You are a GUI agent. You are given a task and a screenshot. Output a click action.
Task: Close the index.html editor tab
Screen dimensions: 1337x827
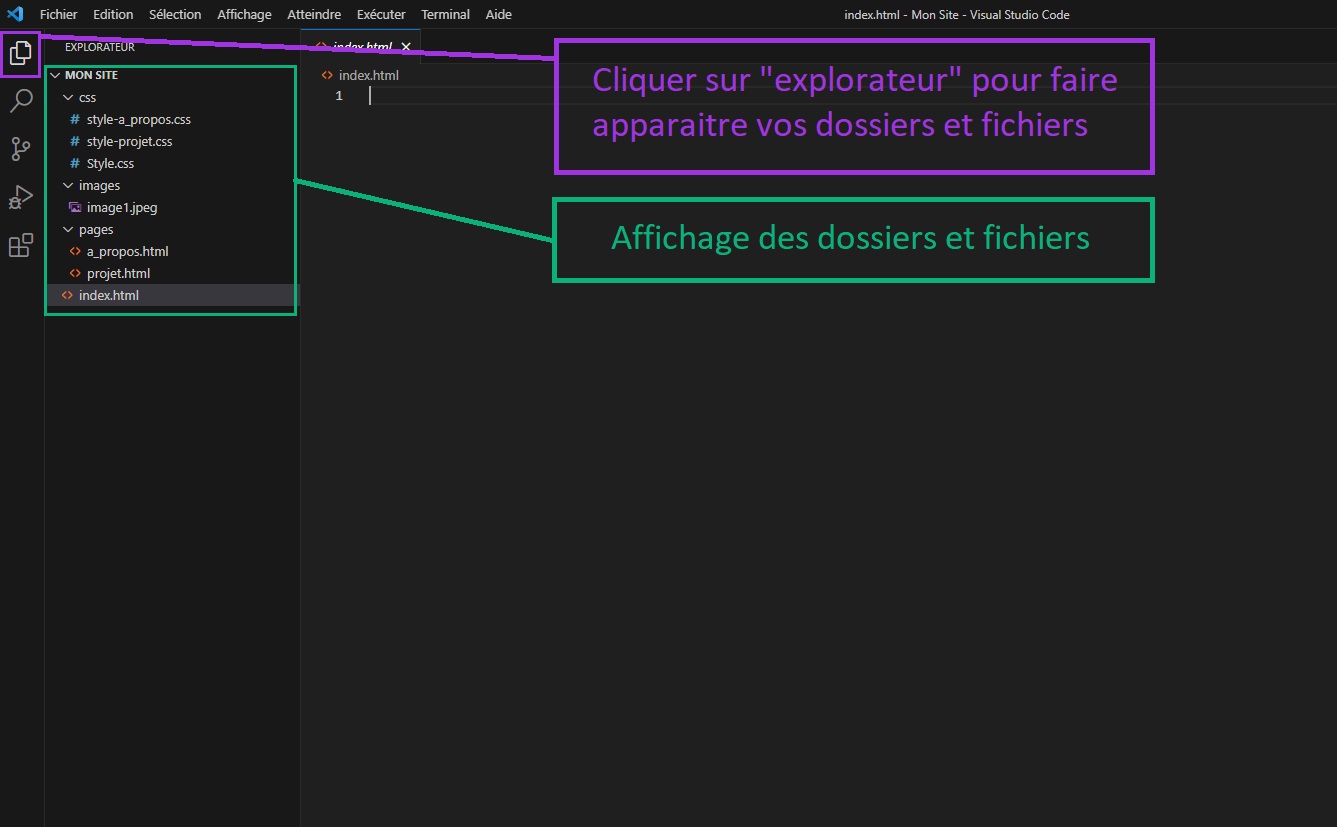[406, 47]
